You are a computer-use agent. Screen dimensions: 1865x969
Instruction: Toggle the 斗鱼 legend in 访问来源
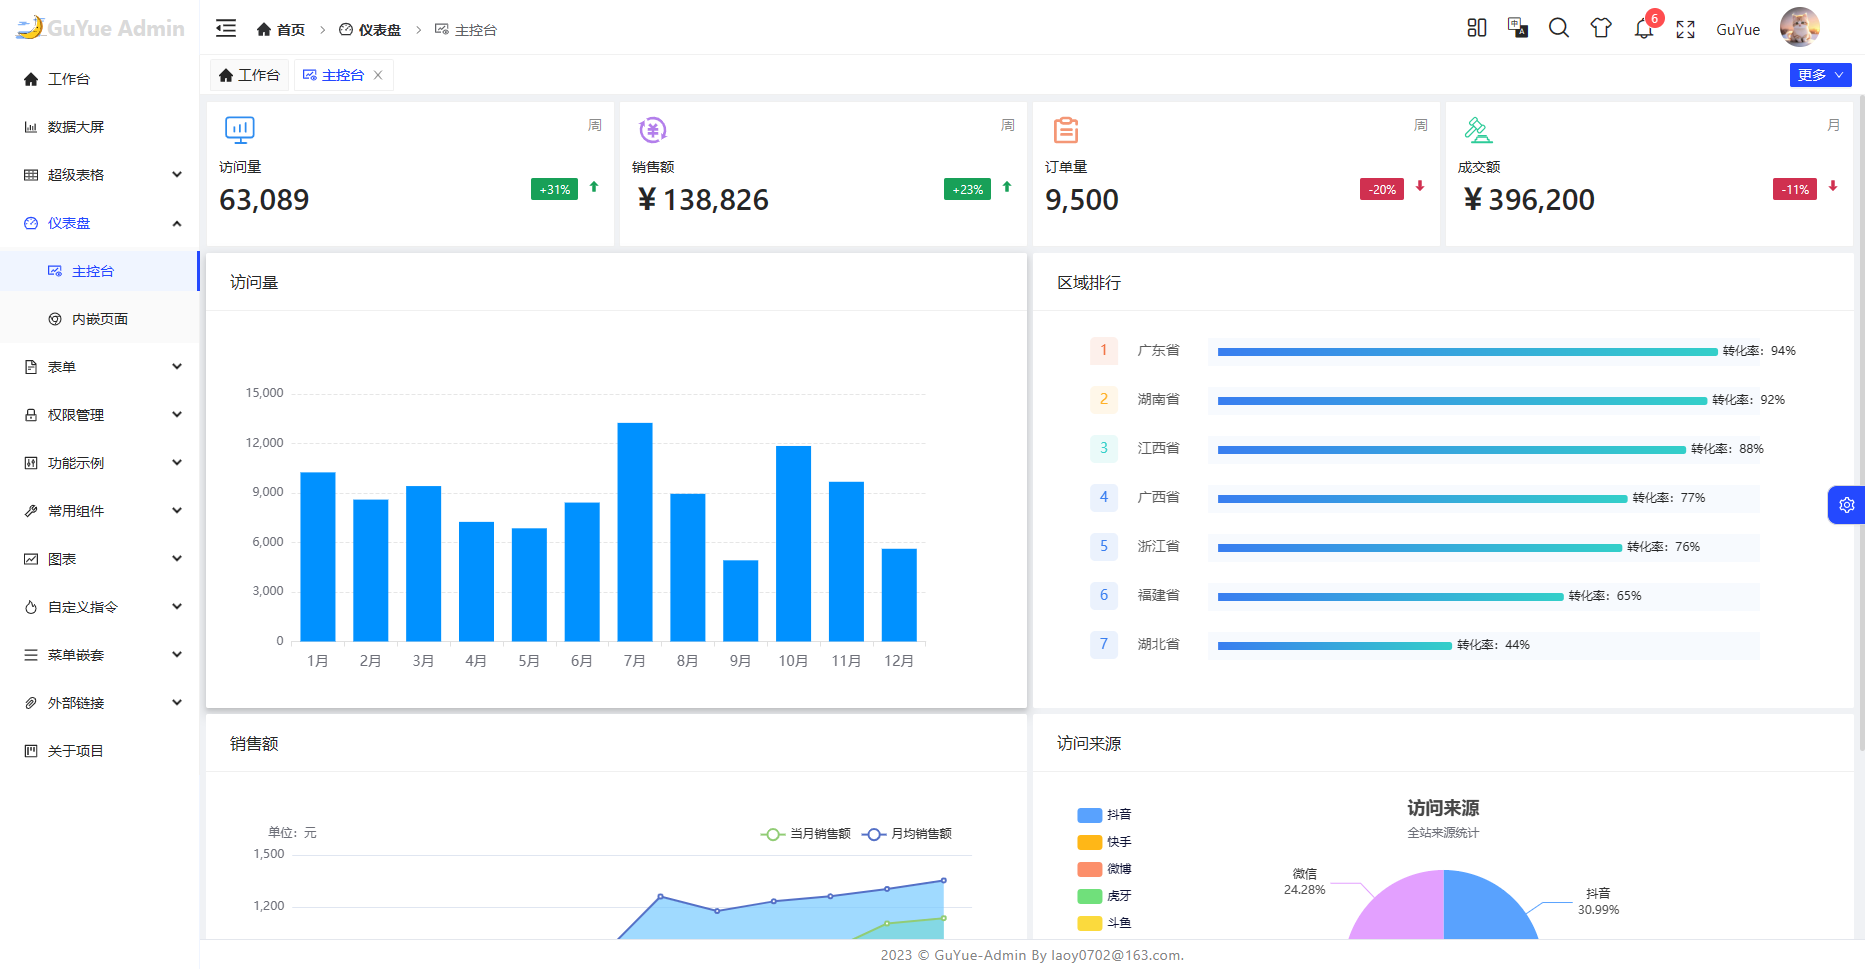pyautogui.click(x=1105, y=923)
